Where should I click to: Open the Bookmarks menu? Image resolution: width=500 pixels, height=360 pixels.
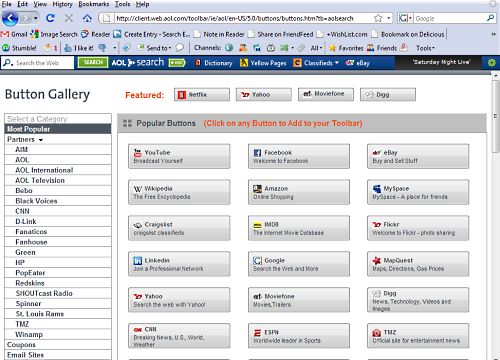pos(94,4)
